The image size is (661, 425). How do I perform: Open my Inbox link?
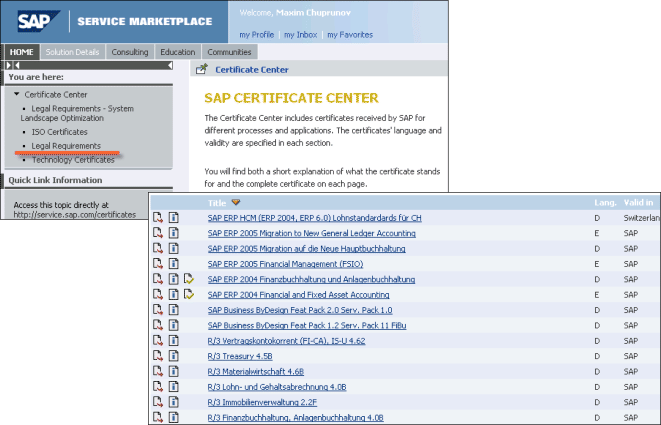point(301,35)
